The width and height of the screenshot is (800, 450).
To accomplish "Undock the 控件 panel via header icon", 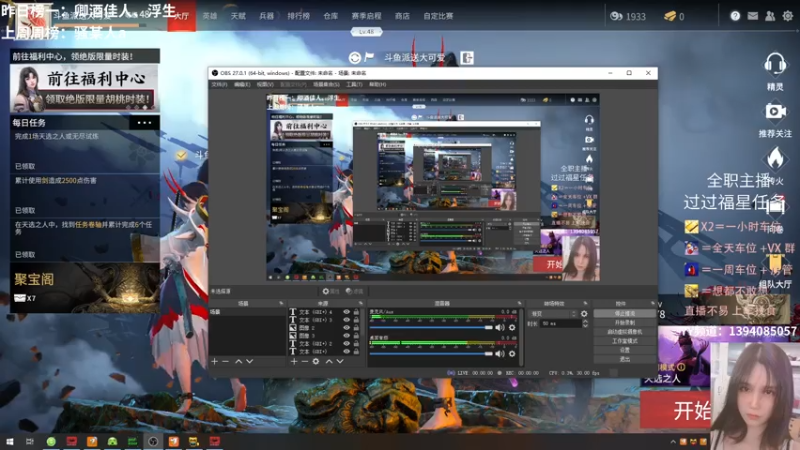I will 652,304.
